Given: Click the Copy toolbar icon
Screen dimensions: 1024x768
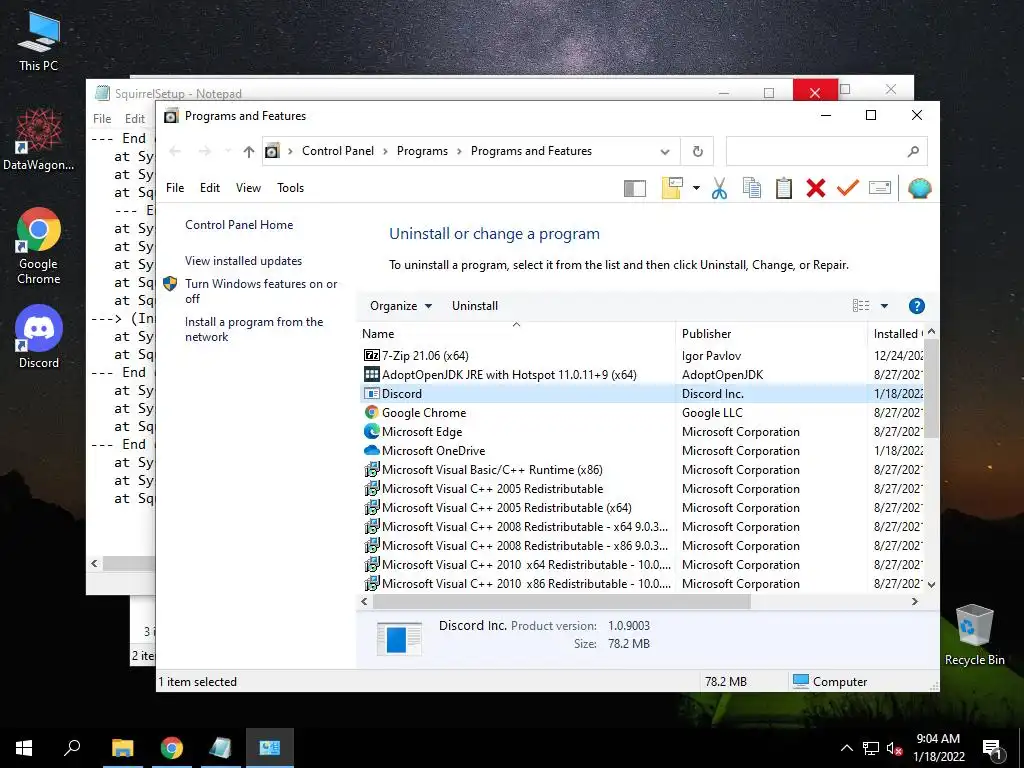Looking at the screenshot, I should pyautogui.click(x=752, y=188).
